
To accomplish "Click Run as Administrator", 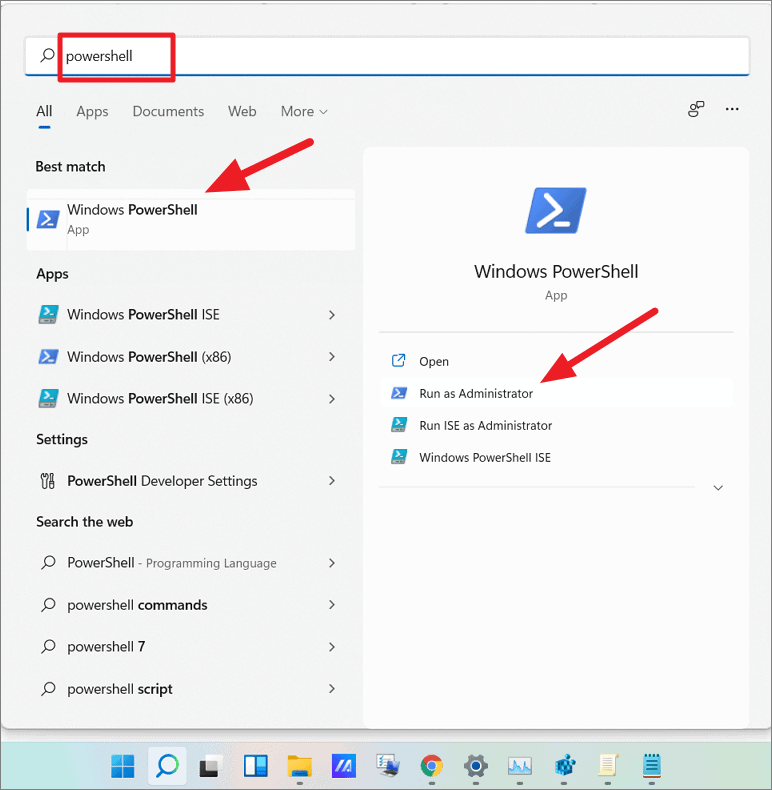I will pyautogui.click(x=556, y=393).
